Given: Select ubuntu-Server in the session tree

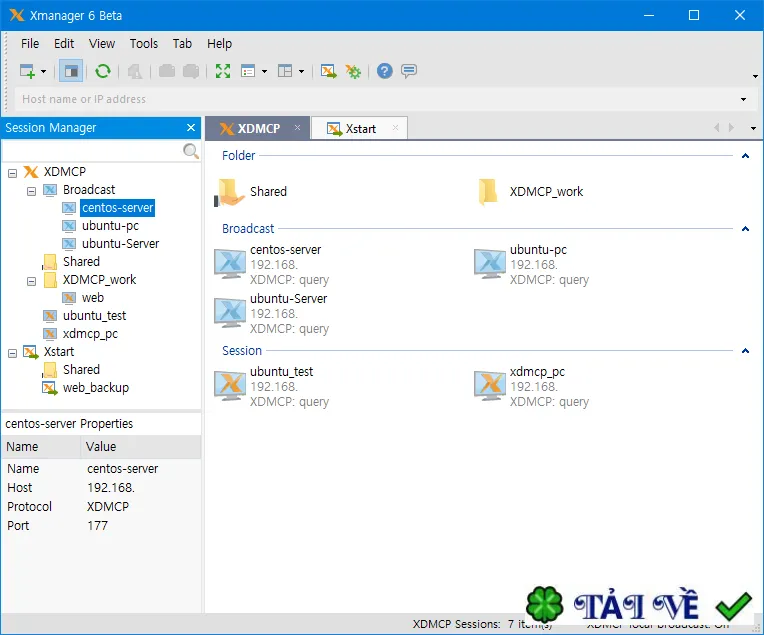Looking at the screenshot, I should (x=120, y=244).
